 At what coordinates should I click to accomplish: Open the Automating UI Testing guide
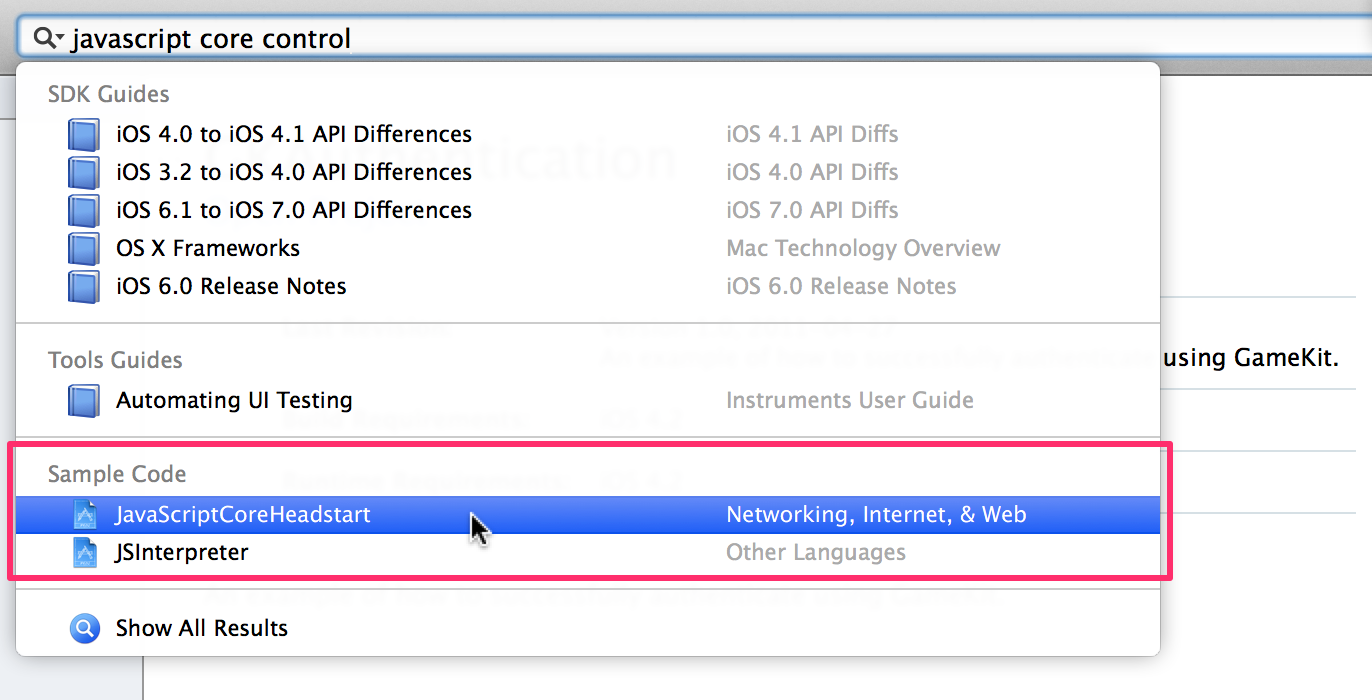click(x=588, y=400)
